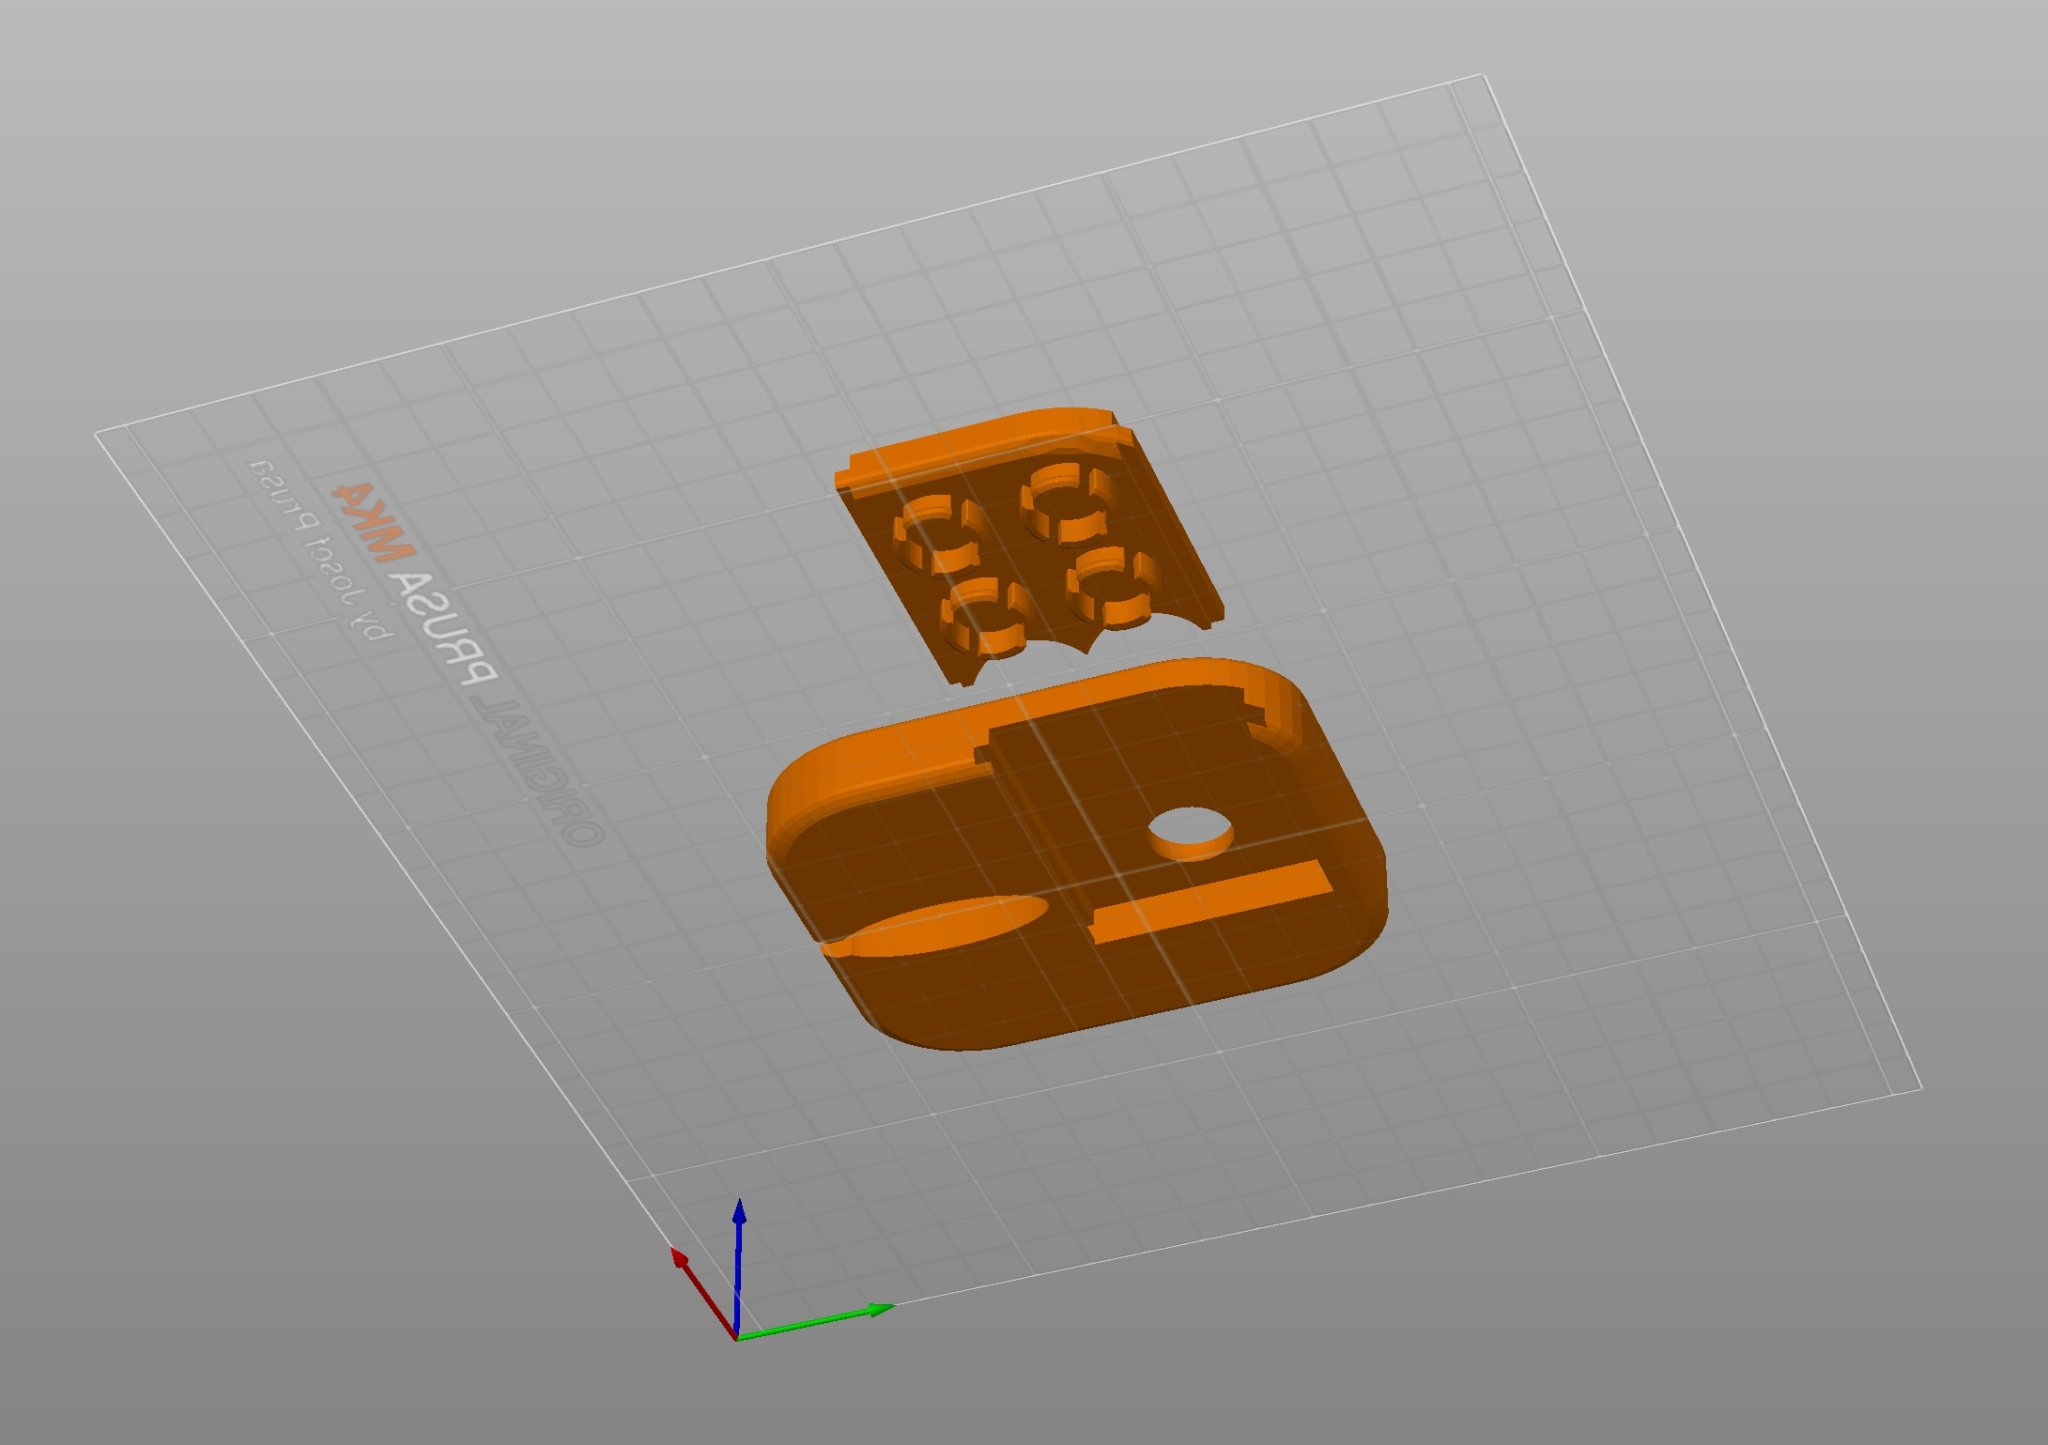This screenshot has width=2048, height=1445.
Task: Click the bottom-left stud ring on the small plate
Action: click(x=985, y=617)
